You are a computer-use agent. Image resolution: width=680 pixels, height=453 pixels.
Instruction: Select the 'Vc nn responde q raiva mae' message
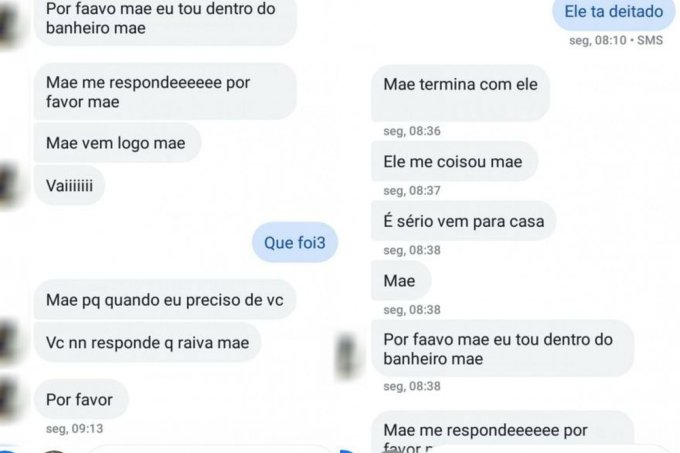tap(147, 342)
